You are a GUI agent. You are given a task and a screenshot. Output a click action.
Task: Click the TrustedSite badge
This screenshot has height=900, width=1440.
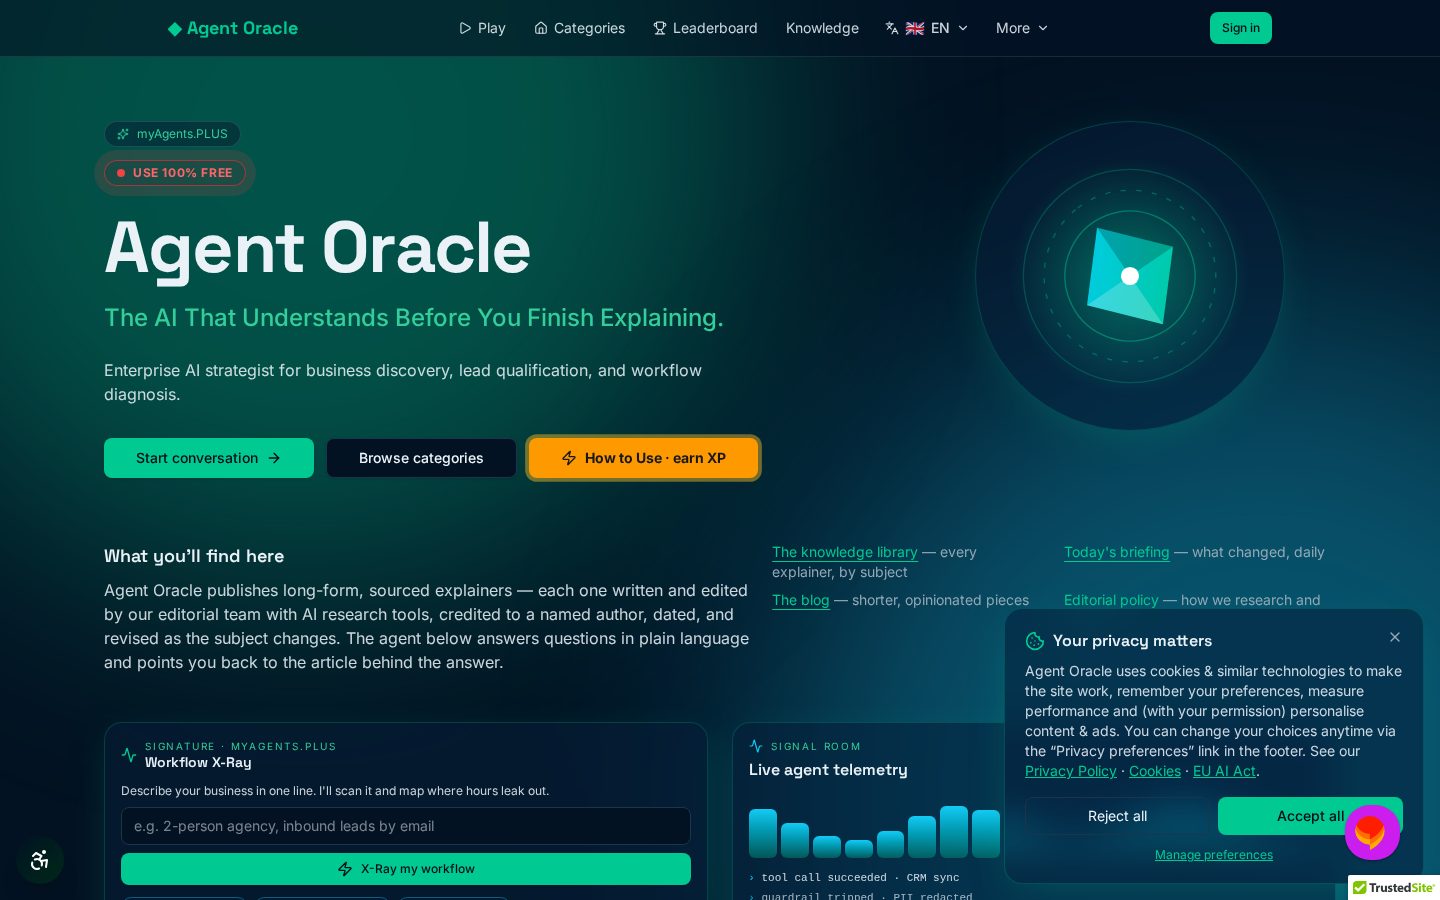[x=1394, y=888]
